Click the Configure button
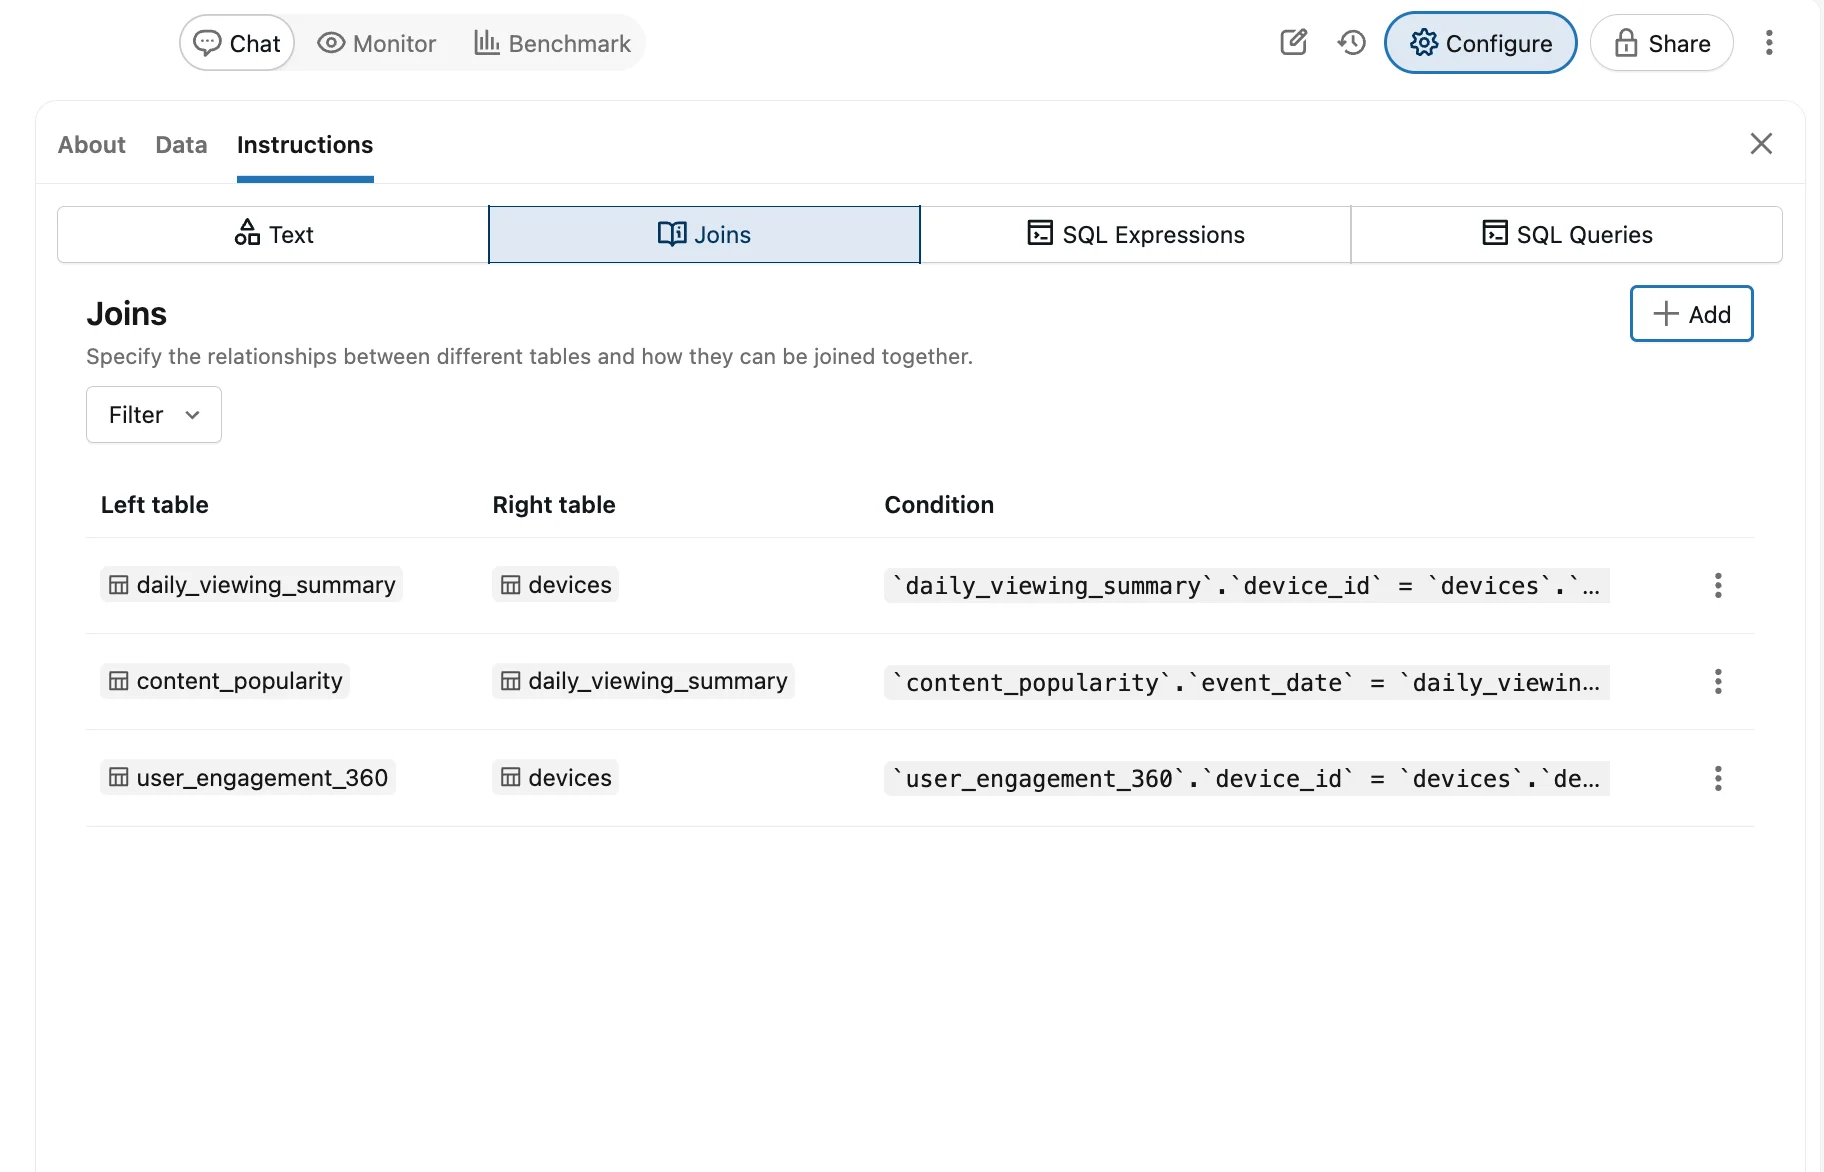This screenshot has width=1824, height=1172. point(1480,43)
